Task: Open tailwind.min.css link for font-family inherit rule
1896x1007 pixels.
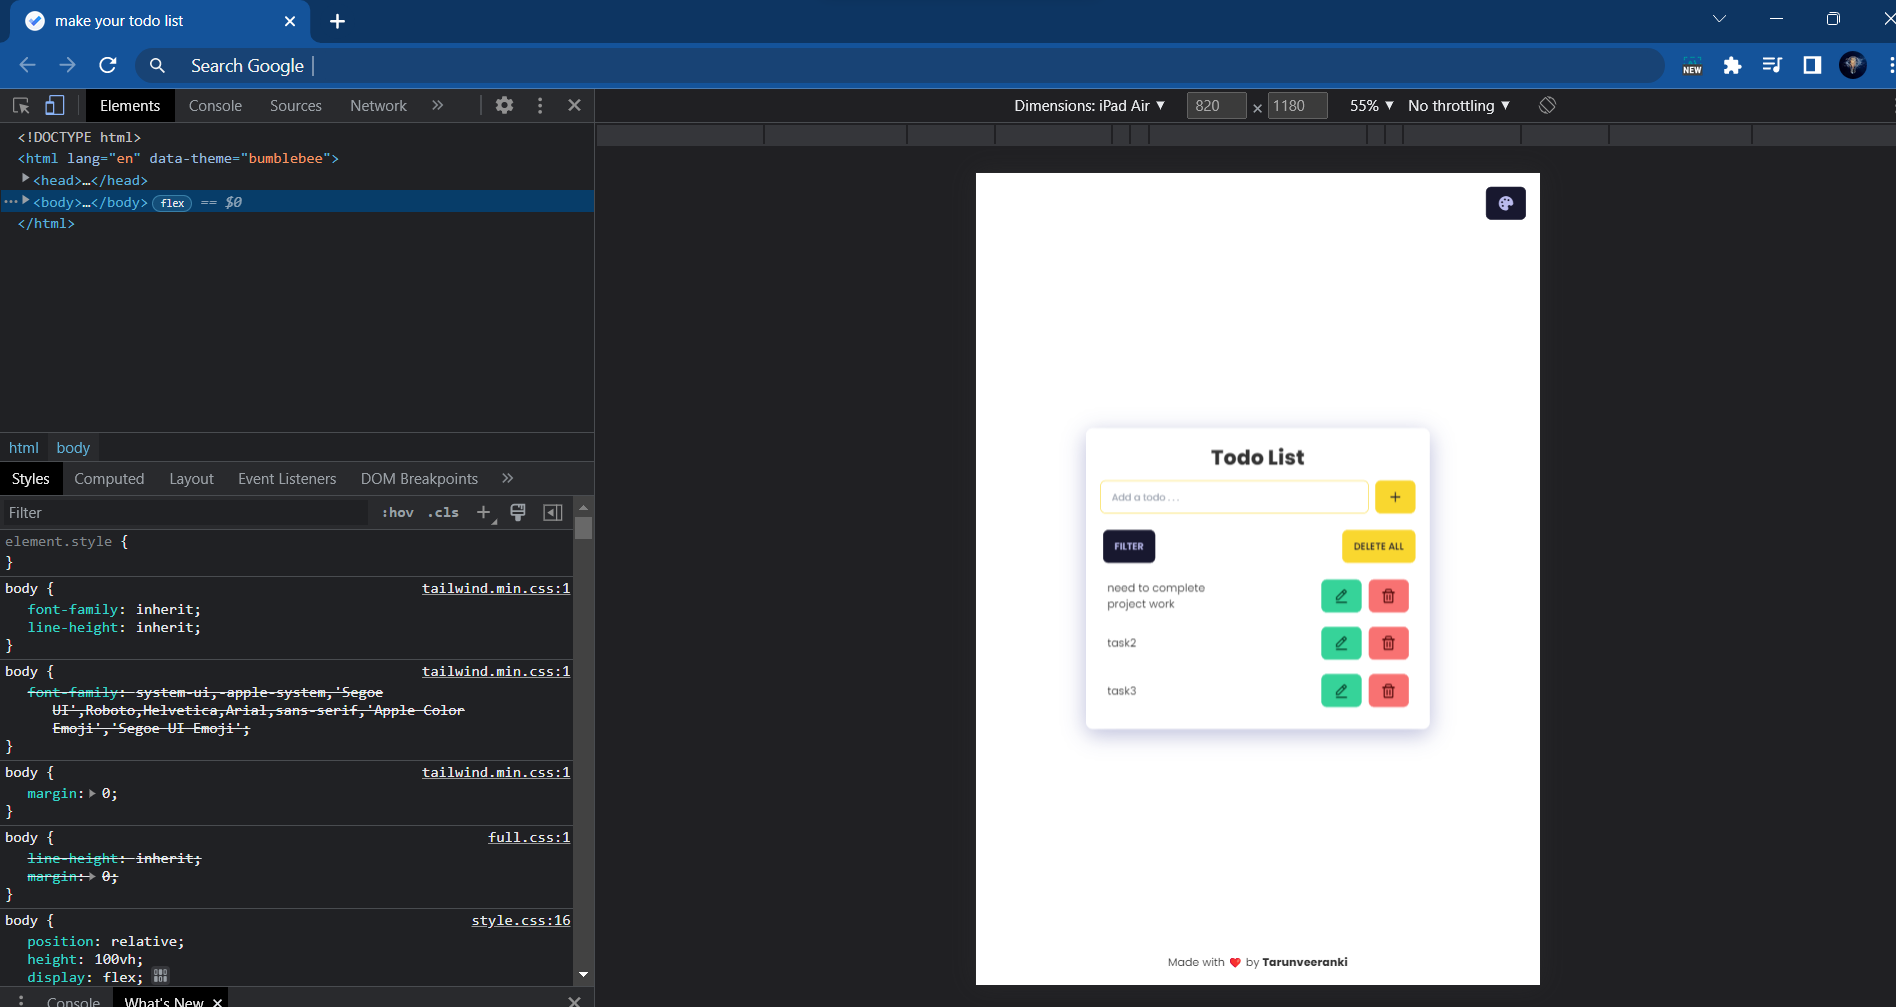Action: coord(496,588)
